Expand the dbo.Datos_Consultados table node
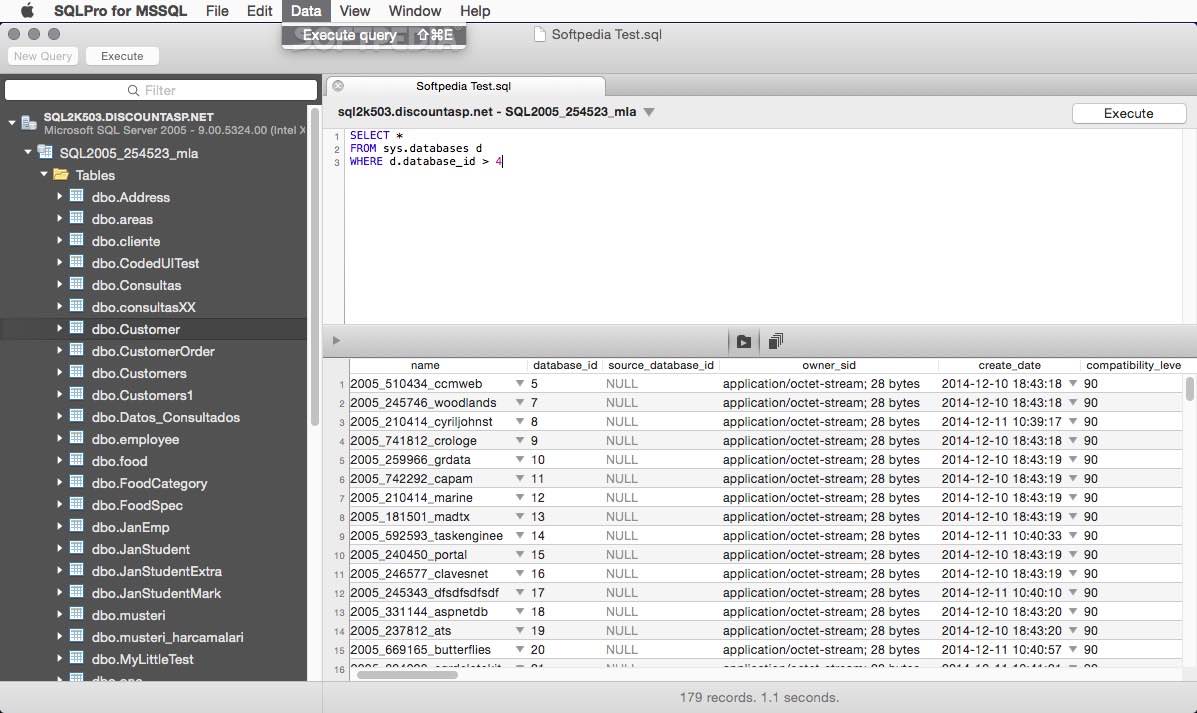This screenshot has height=713, width=1197. tap(60, 417)
